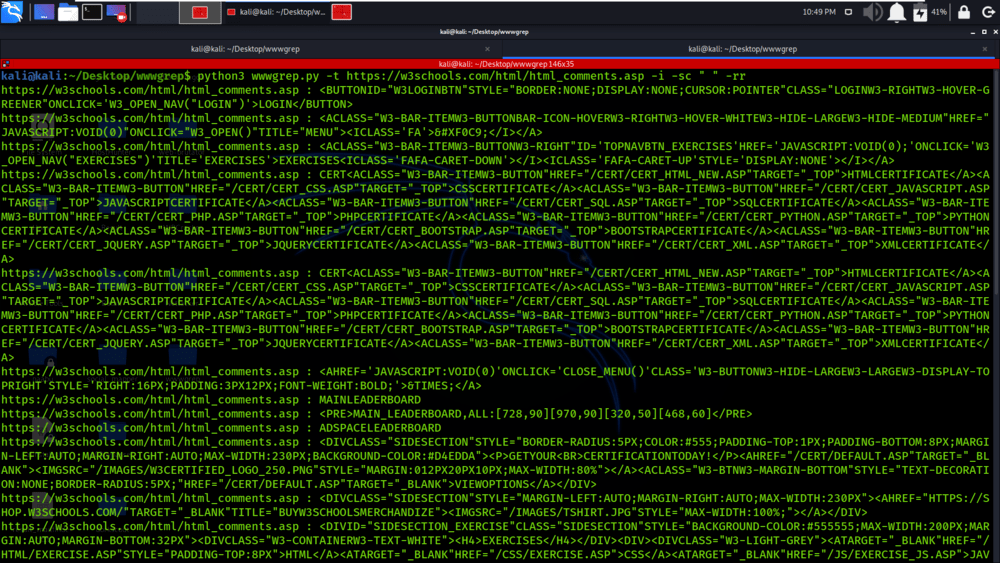Click the ADSPACELEADERBOARD output line
The width and height of the screenshot is (1000, 563).
tap(221, 428)
